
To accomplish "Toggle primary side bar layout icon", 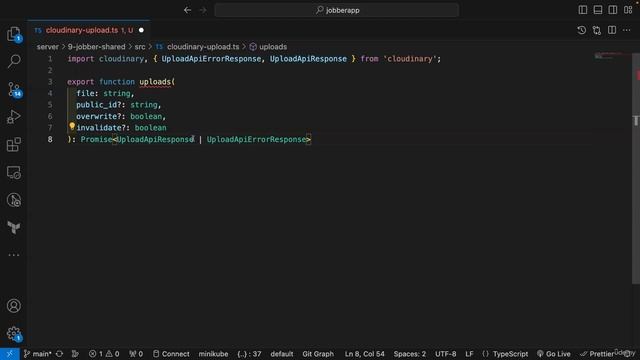I will (x=583, y=10).
